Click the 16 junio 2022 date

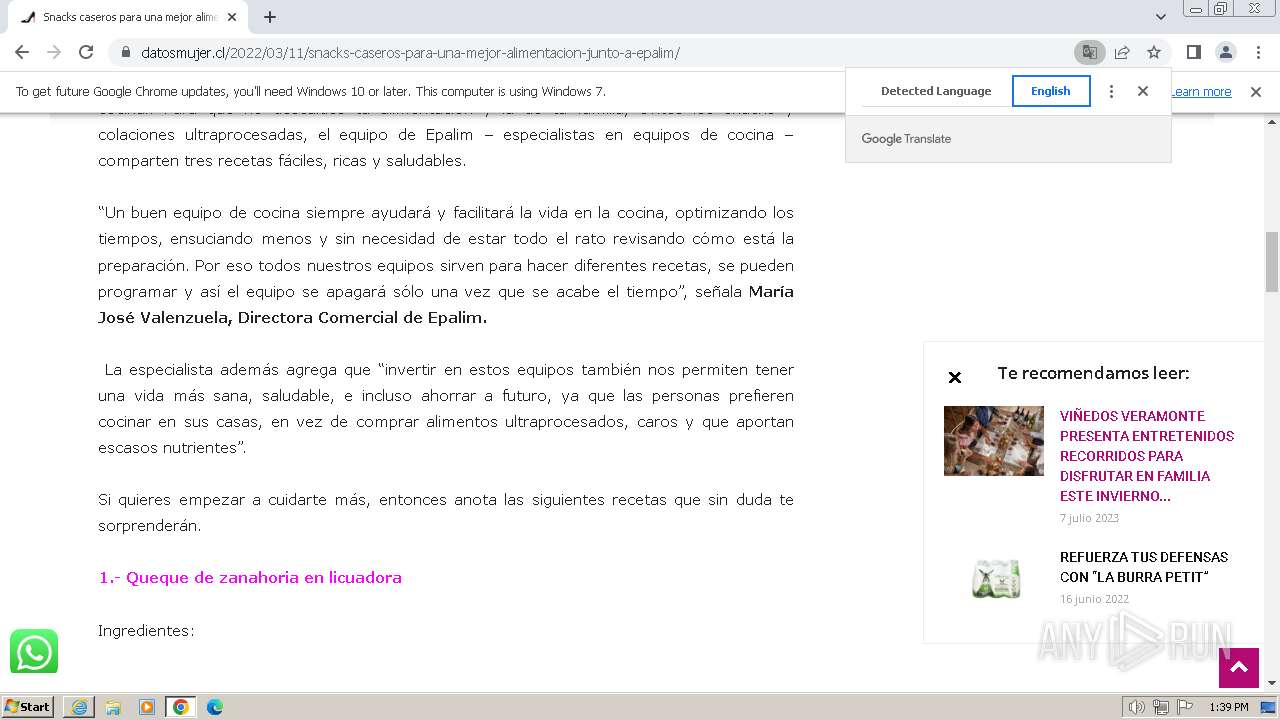(1094, 599)
